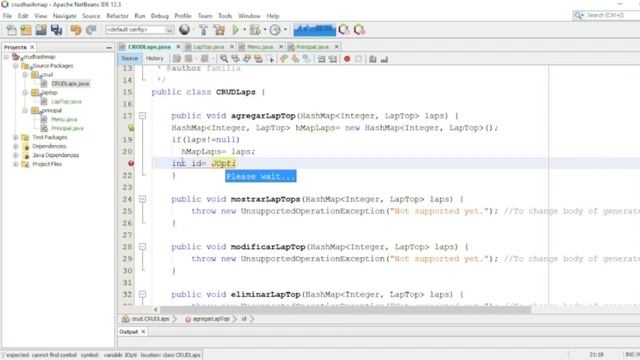Click the Build Project hammer icon
Screen dimensions: 640x360
click(x=203, y=30)
